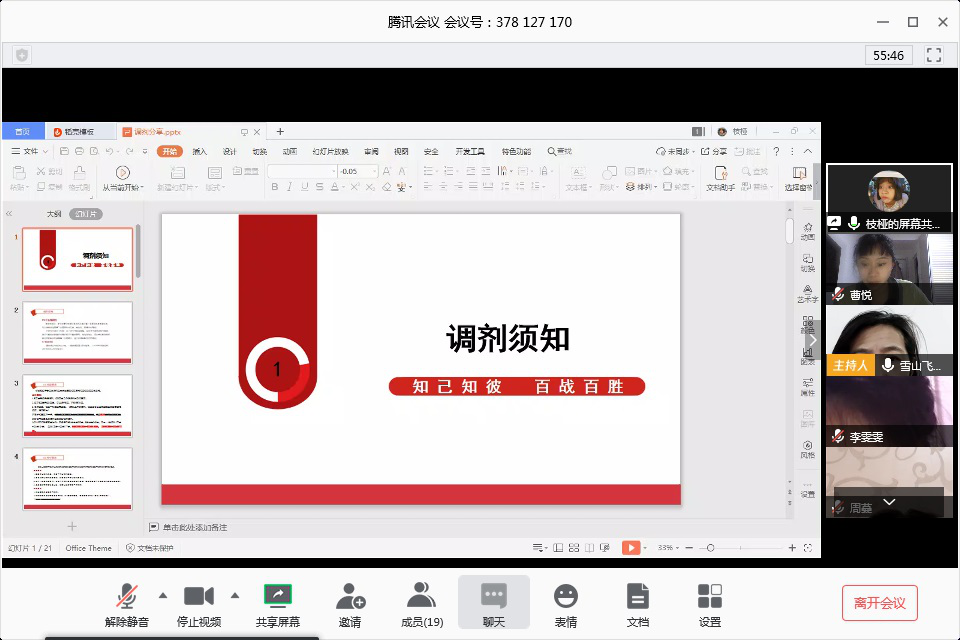This screenshot has height=640, width=960.
Task: Open the 文档 documents icon
Action: (x=638, y=602)
